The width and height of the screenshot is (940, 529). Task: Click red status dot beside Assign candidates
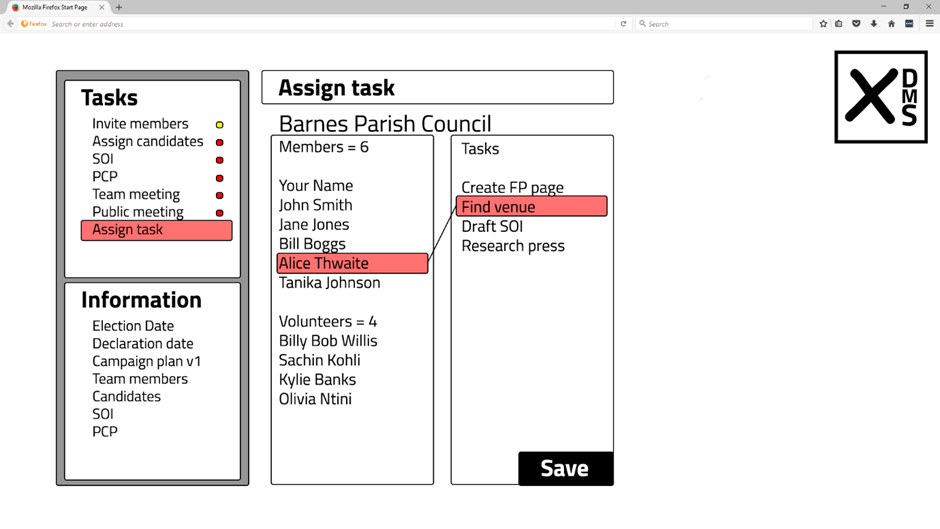(x=220, y=142)
